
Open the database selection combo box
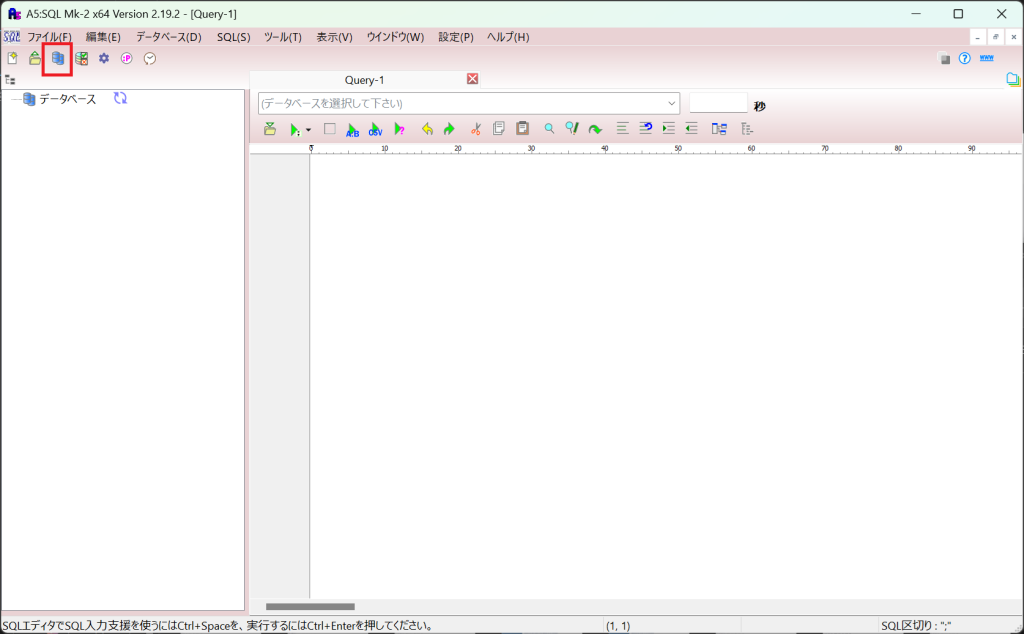click(x=468, y=103)
